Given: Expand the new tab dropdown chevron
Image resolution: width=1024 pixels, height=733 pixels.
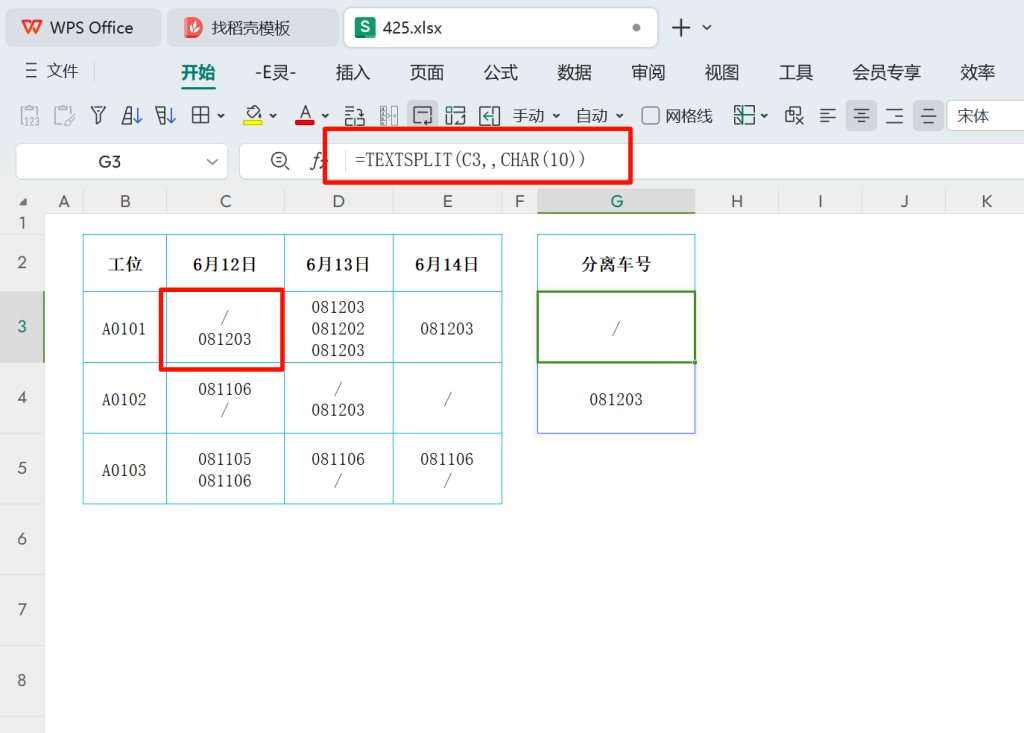Looking at the screenshot, I should tap(707, 27).
